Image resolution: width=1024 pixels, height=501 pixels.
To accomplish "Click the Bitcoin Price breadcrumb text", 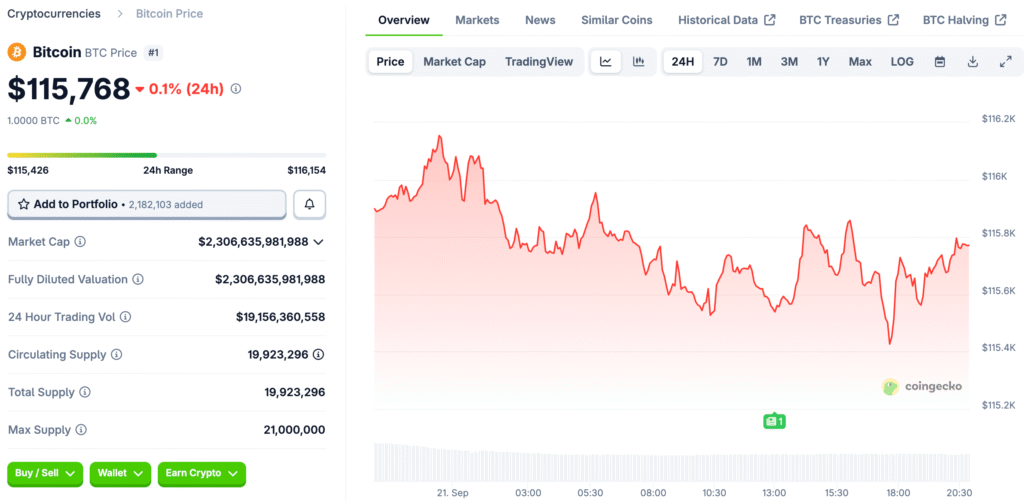I will (x=169, y=14).
